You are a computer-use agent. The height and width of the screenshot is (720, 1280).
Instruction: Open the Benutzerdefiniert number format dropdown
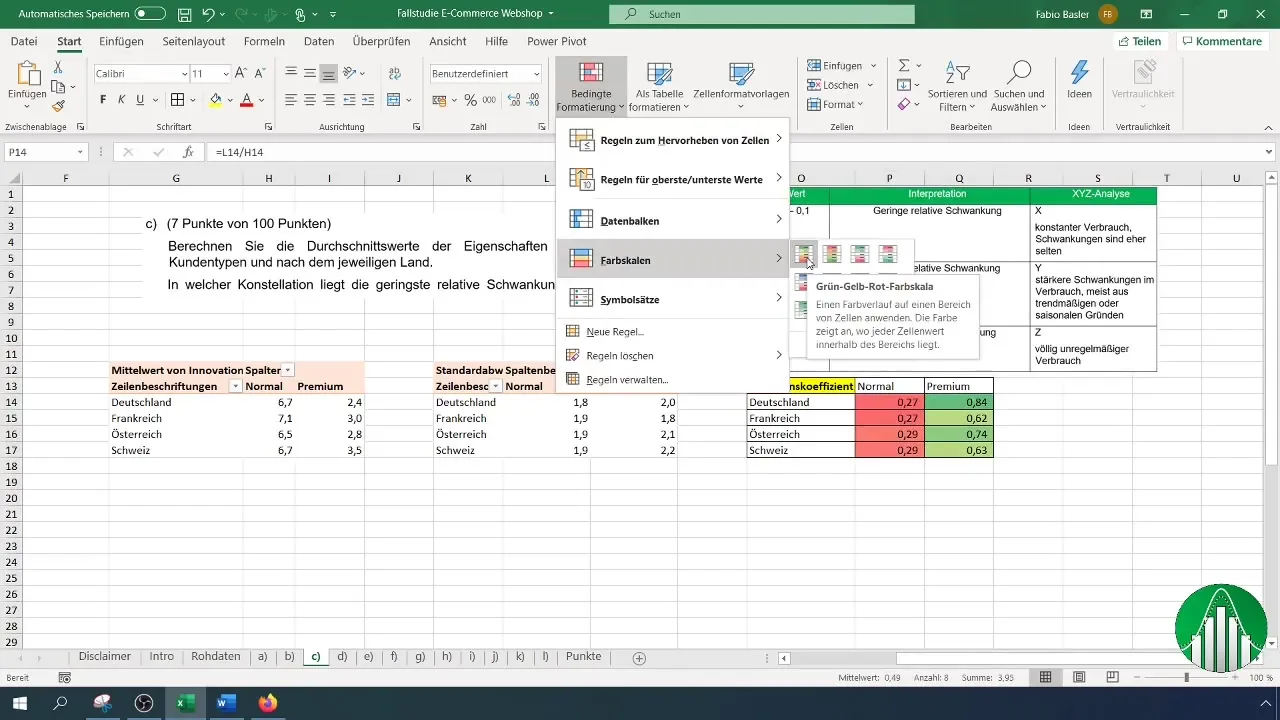537,74
